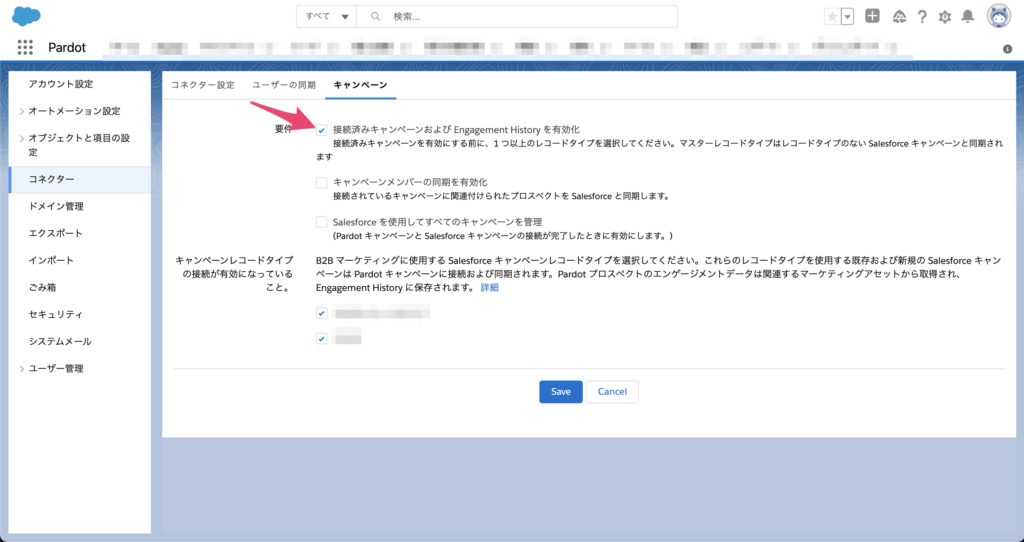Open the 詳細 link

click(x=489, y=287)
